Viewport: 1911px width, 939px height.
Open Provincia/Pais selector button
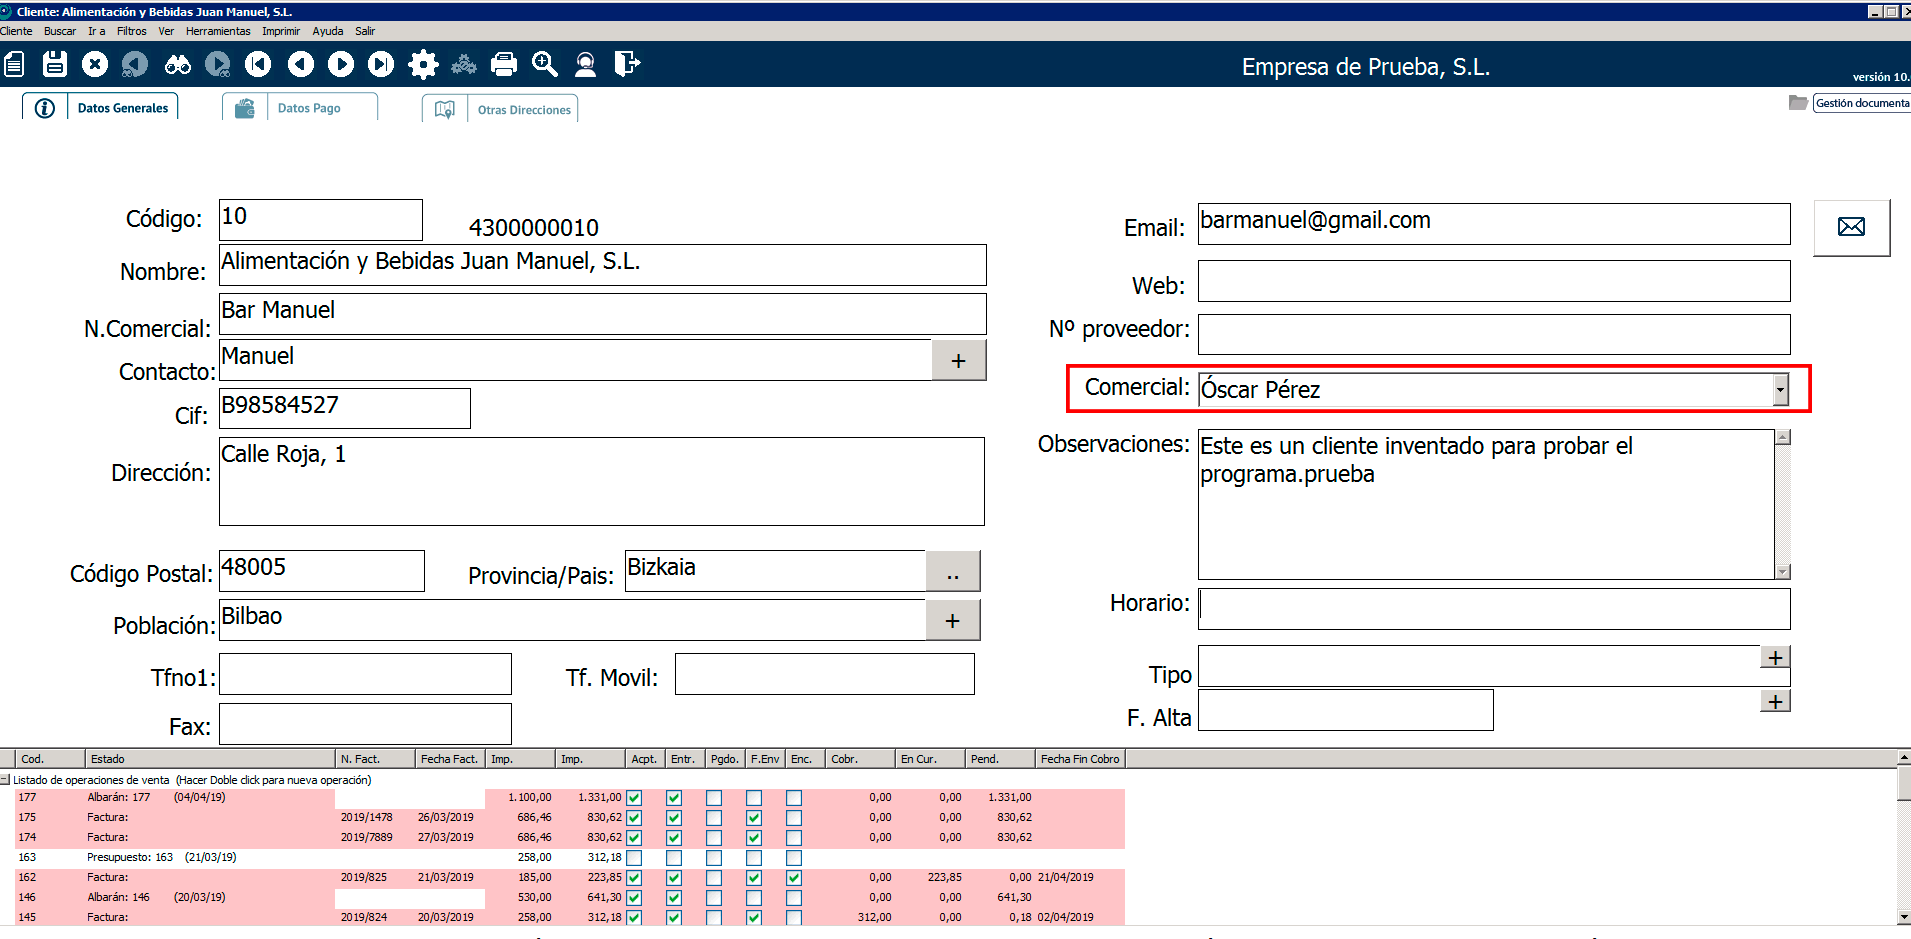coord(952,572)
